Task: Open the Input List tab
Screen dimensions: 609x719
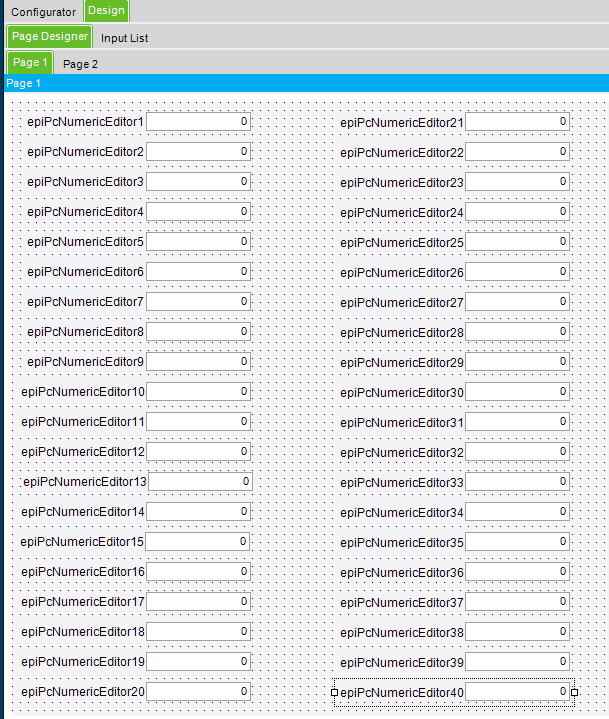Action: 124,38
